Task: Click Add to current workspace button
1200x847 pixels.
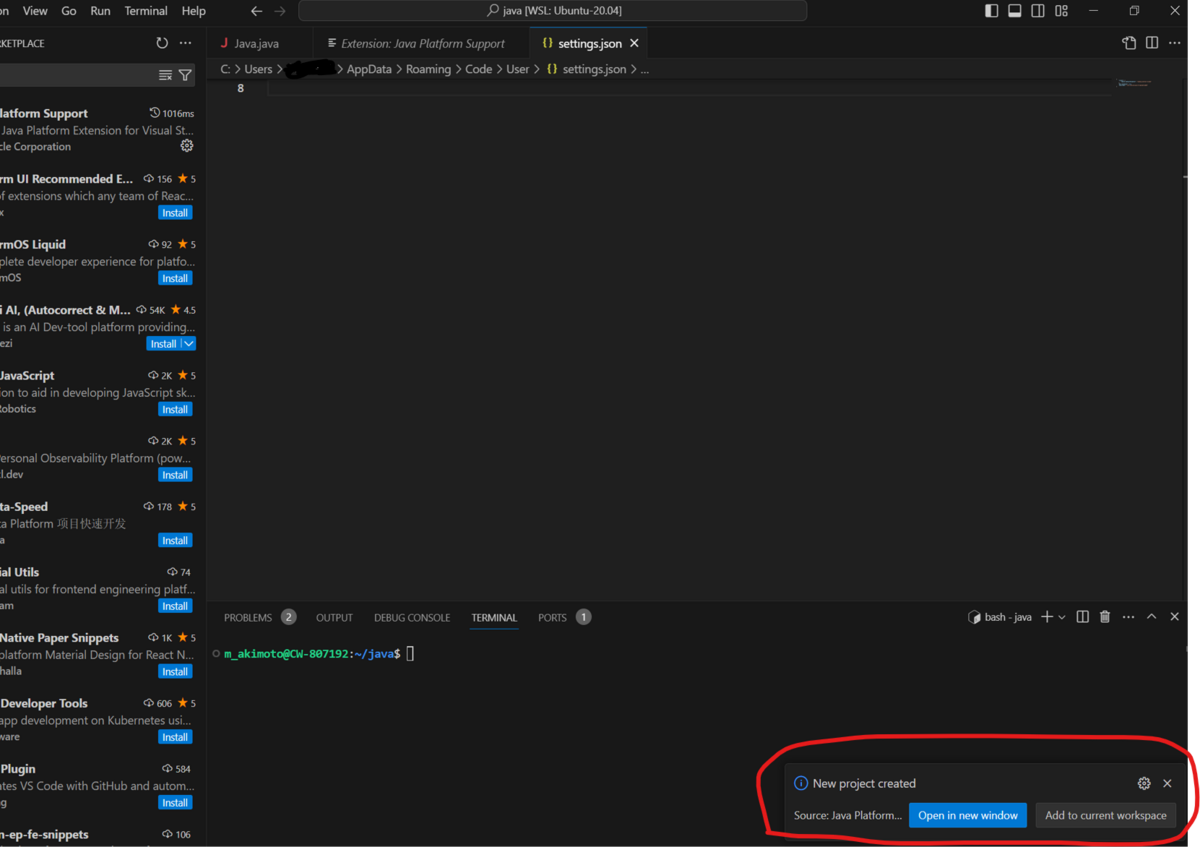Action: 1105,815
